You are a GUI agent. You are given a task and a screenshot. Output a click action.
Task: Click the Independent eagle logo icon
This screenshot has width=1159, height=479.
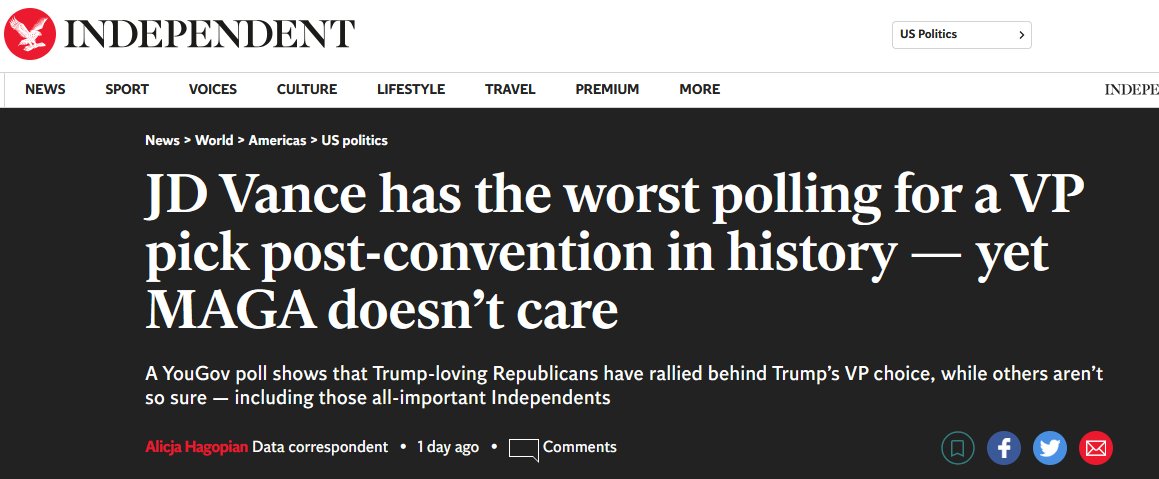pos(30,34)
